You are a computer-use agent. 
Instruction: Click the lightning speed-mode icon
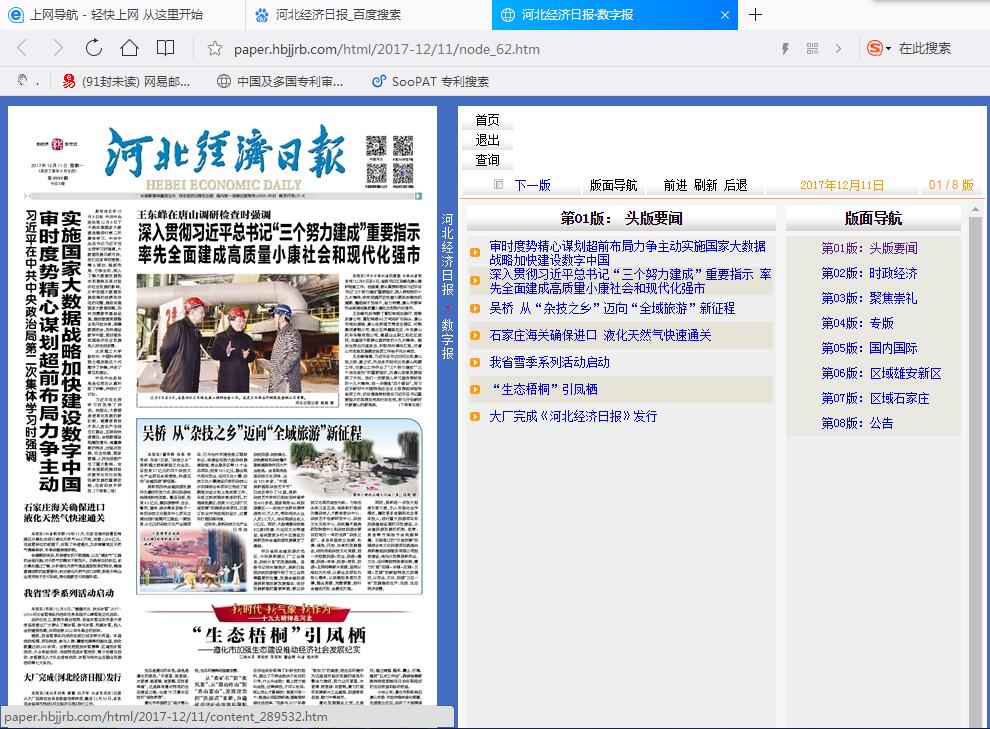[785, 49]
